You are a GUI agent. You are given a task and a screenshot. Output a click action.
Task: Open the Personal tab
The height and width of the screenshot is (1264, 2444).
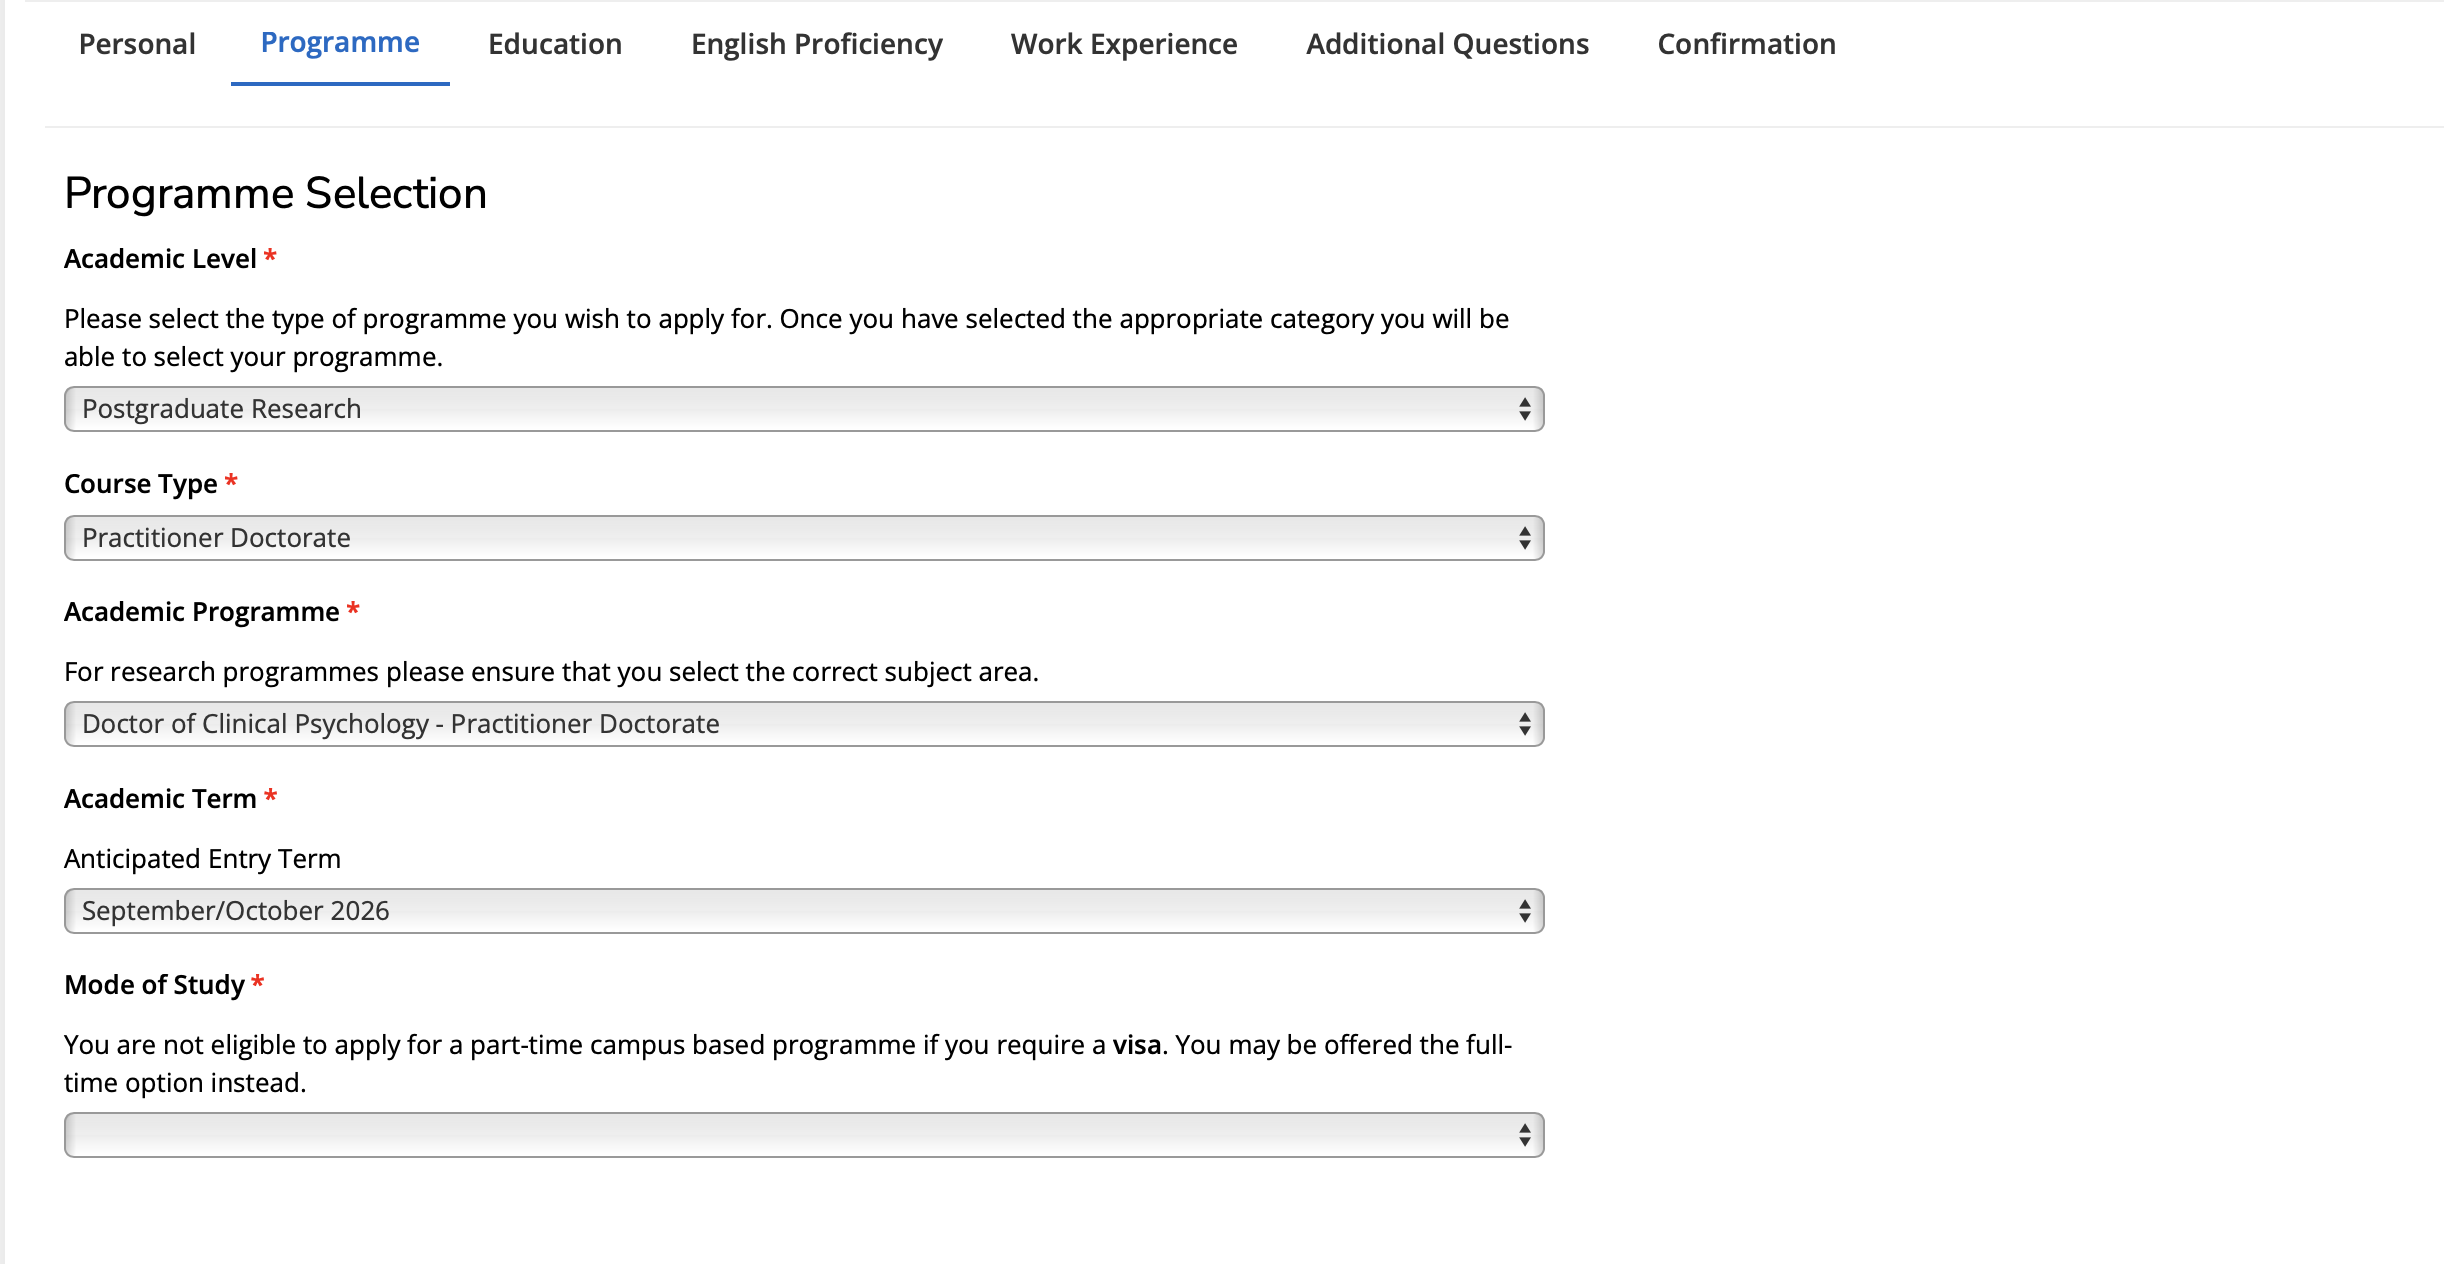(137, 44)
